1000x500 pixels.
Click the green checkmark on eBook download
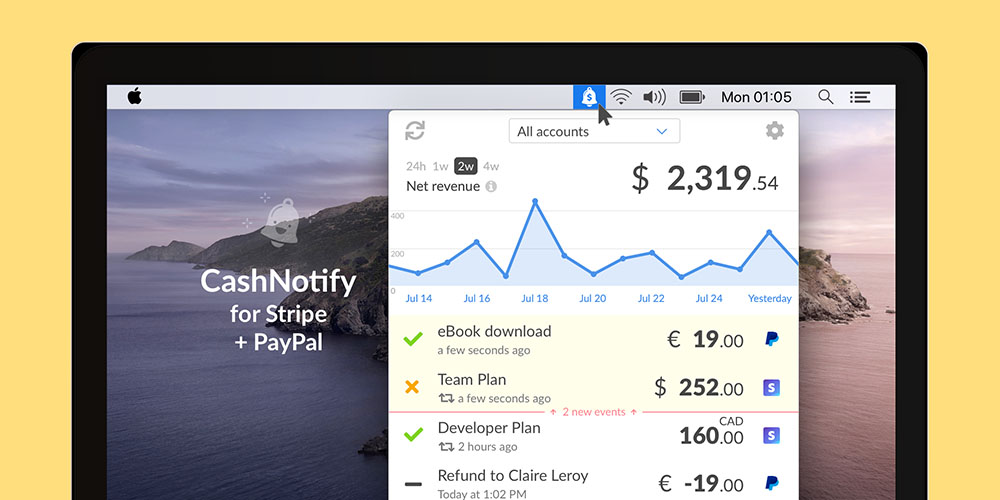(413, 339)
